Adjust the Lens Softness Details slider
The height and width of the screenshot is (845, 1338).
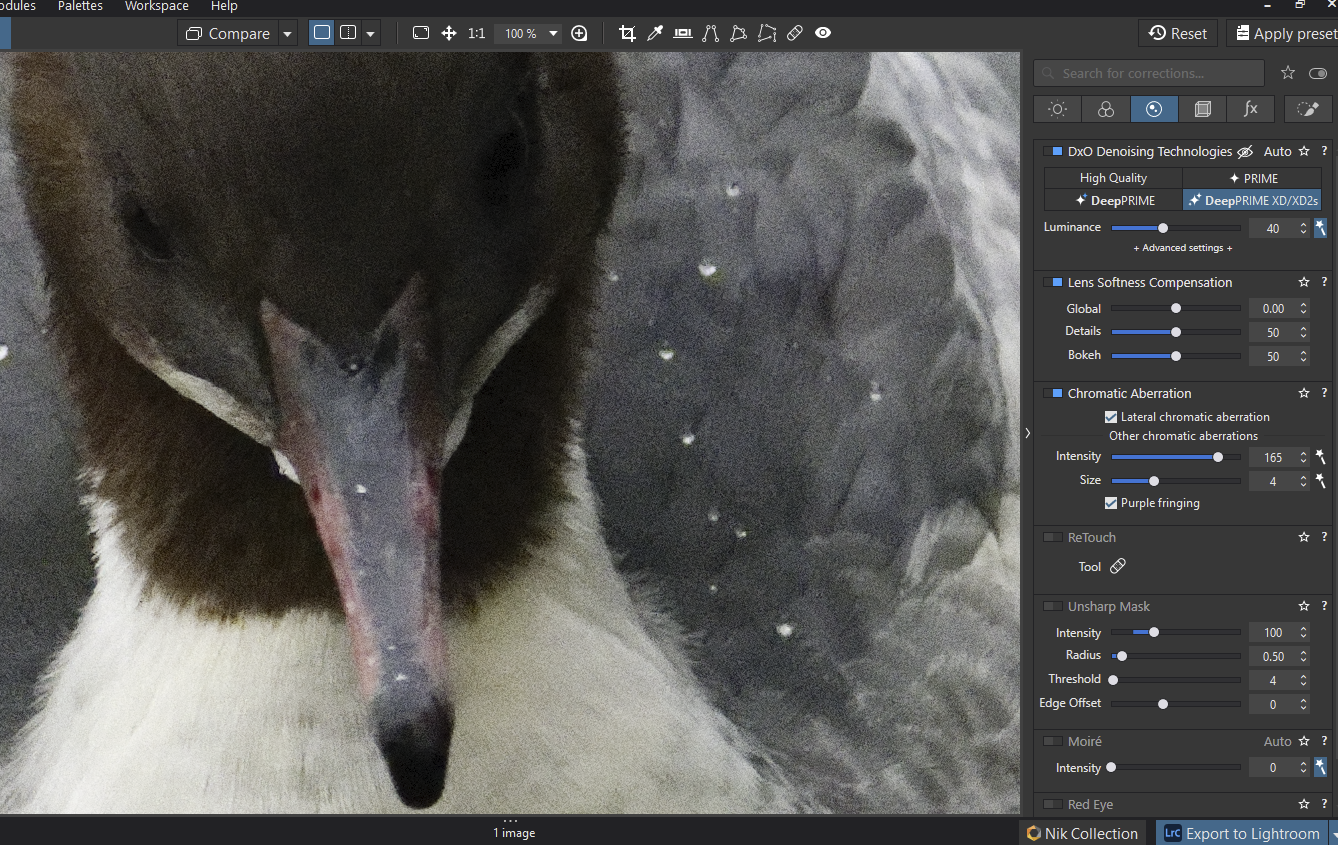tap(1176, 332)
